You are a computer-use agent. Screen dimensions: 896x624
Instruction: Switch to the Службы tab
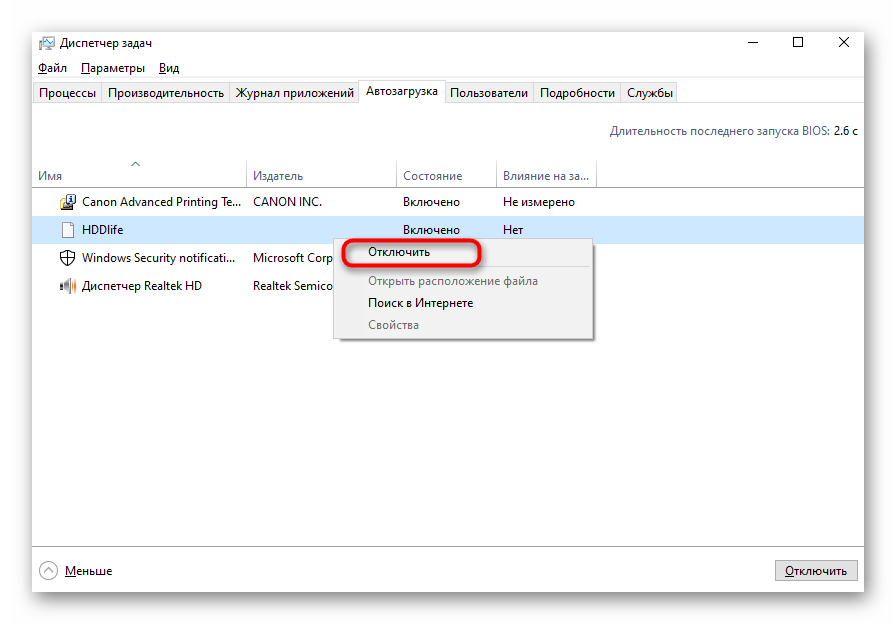pyautogui.click(x=650, y=93)
